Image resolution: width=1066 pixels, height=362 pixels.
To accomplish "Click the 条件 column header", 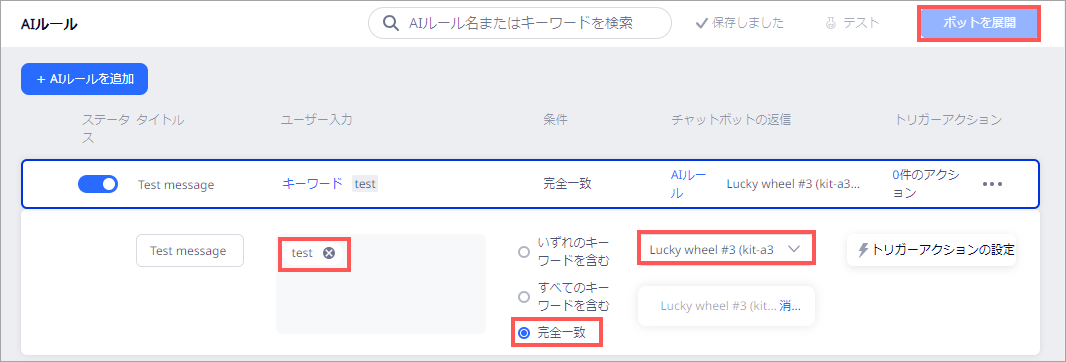I will [x=555, y=120].
